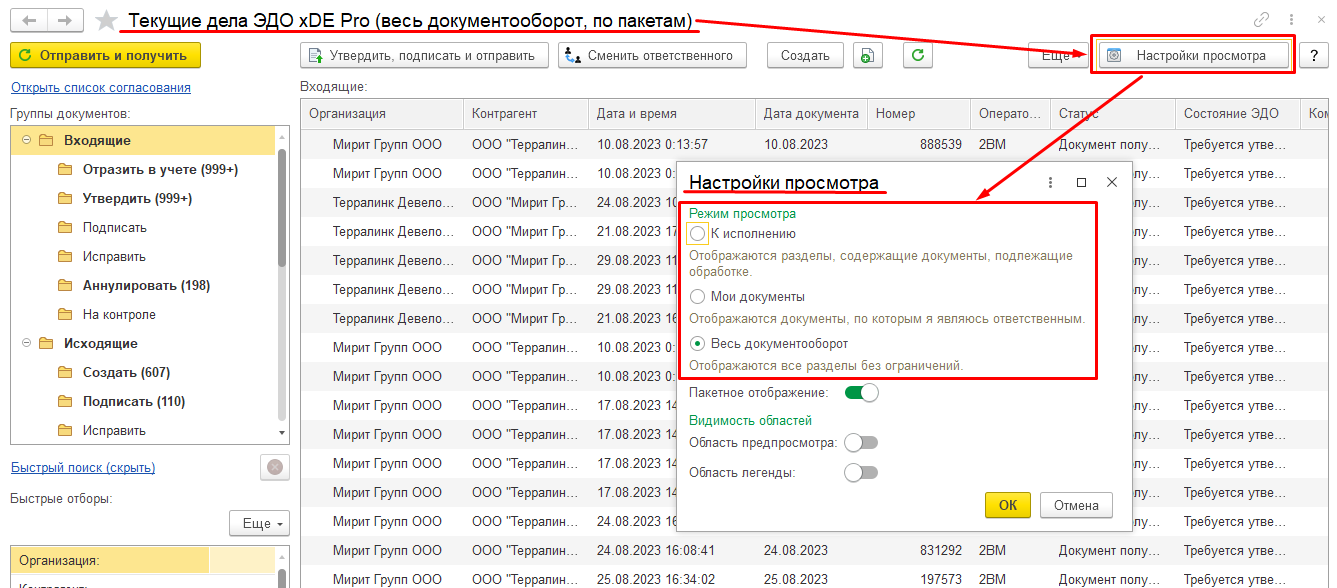The width and height of the screenshot is (1337, 588).
Task: Go back with the left arrow button
Action: point(28,20)
